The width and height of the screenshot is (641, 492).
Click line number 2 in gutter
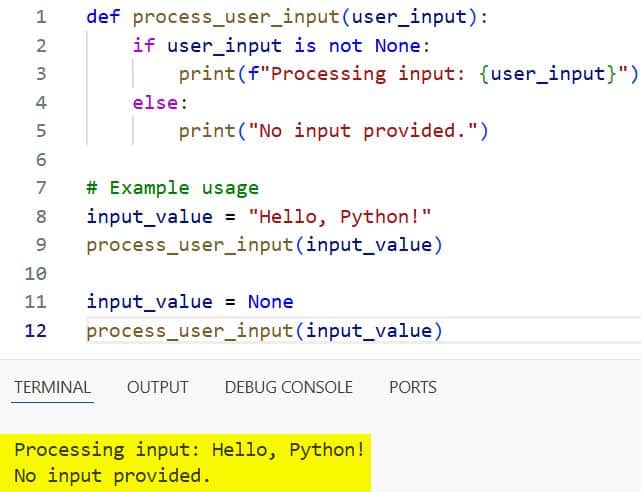(x=41, y=46)
